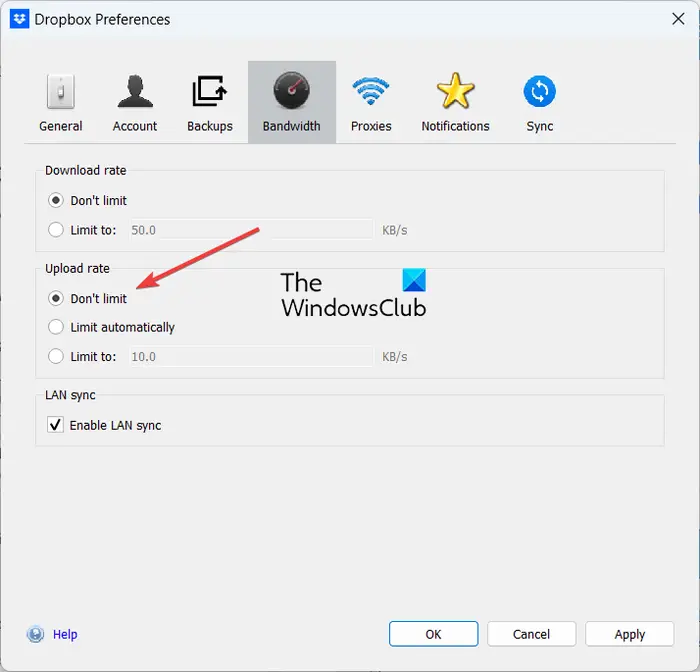Click the Download rate group heading
The image size is (700, 672).
click(x=85, y=171)
